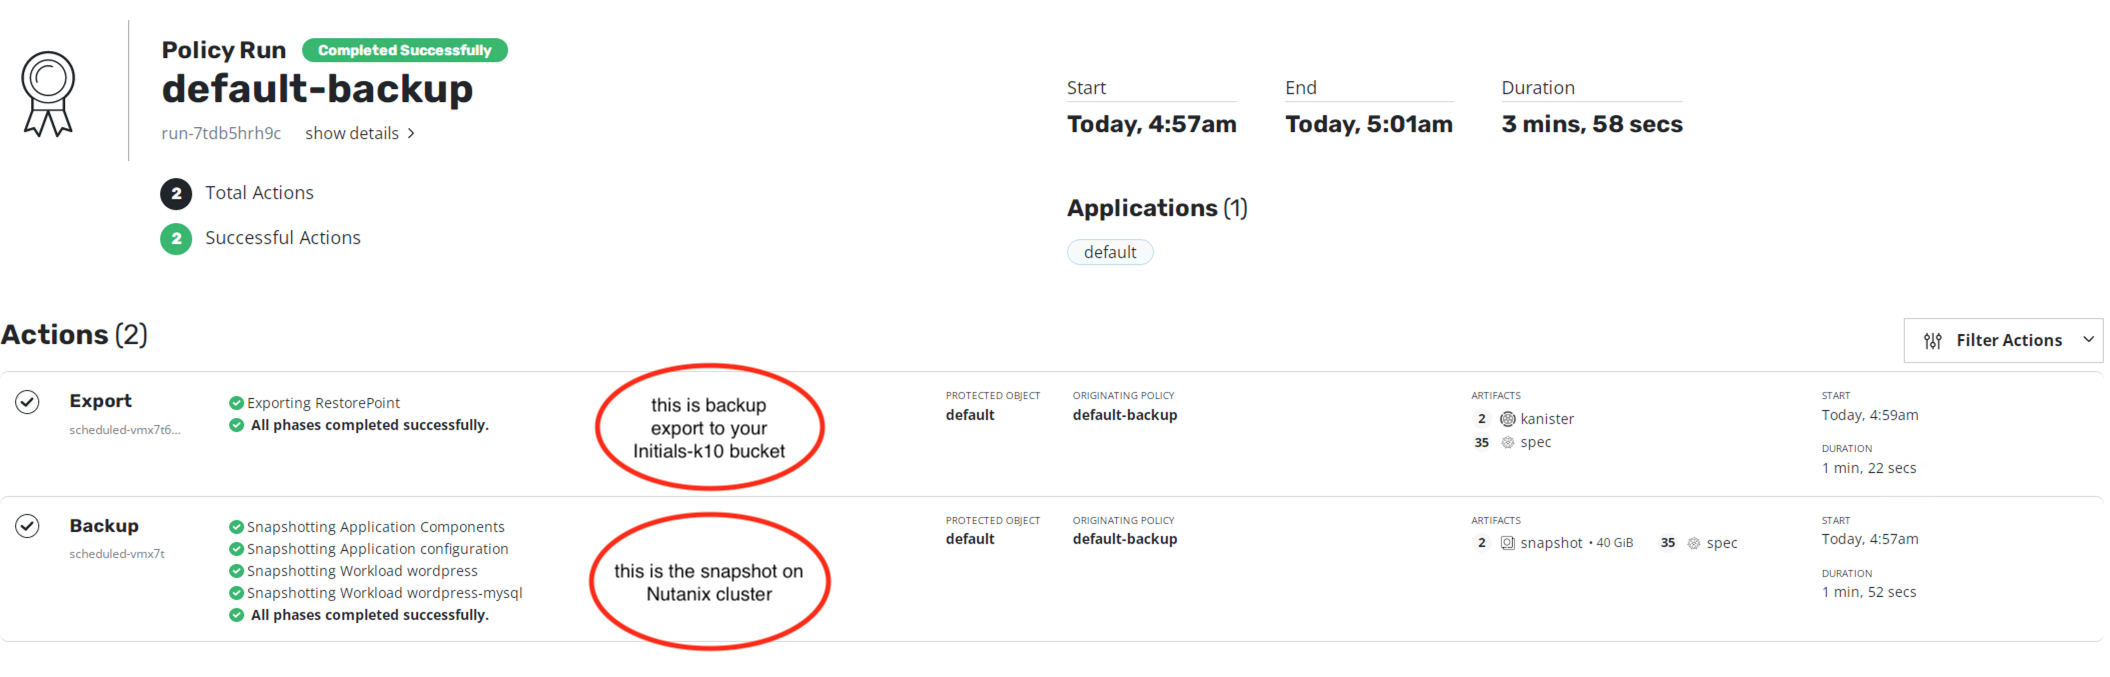Click the Total Actions count badge
Screen dimensions: 2110x677
point(176,193)
